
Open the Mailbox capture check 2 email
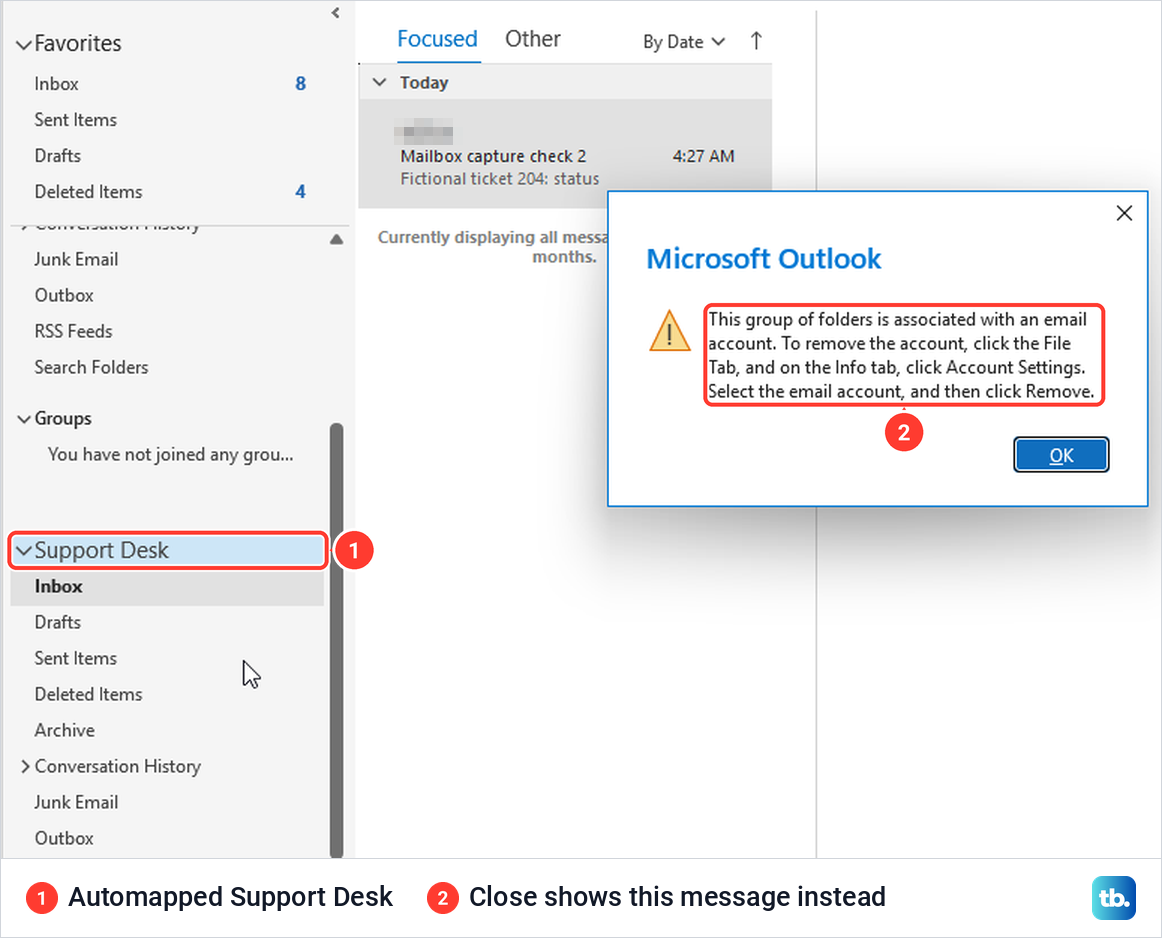[565, 154]
